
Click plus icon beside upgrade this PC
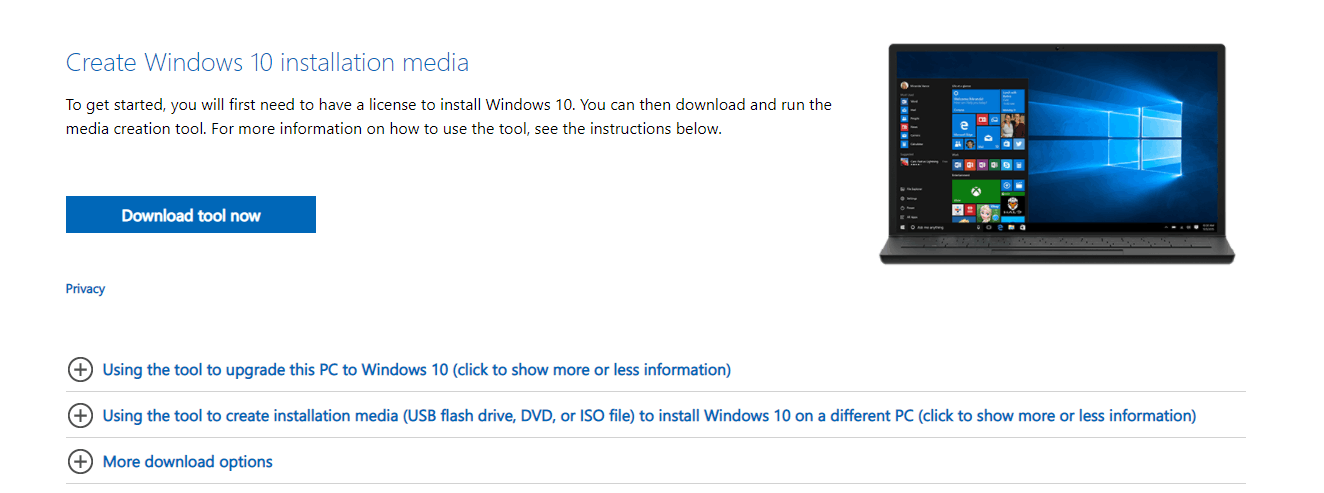(80, 370)
